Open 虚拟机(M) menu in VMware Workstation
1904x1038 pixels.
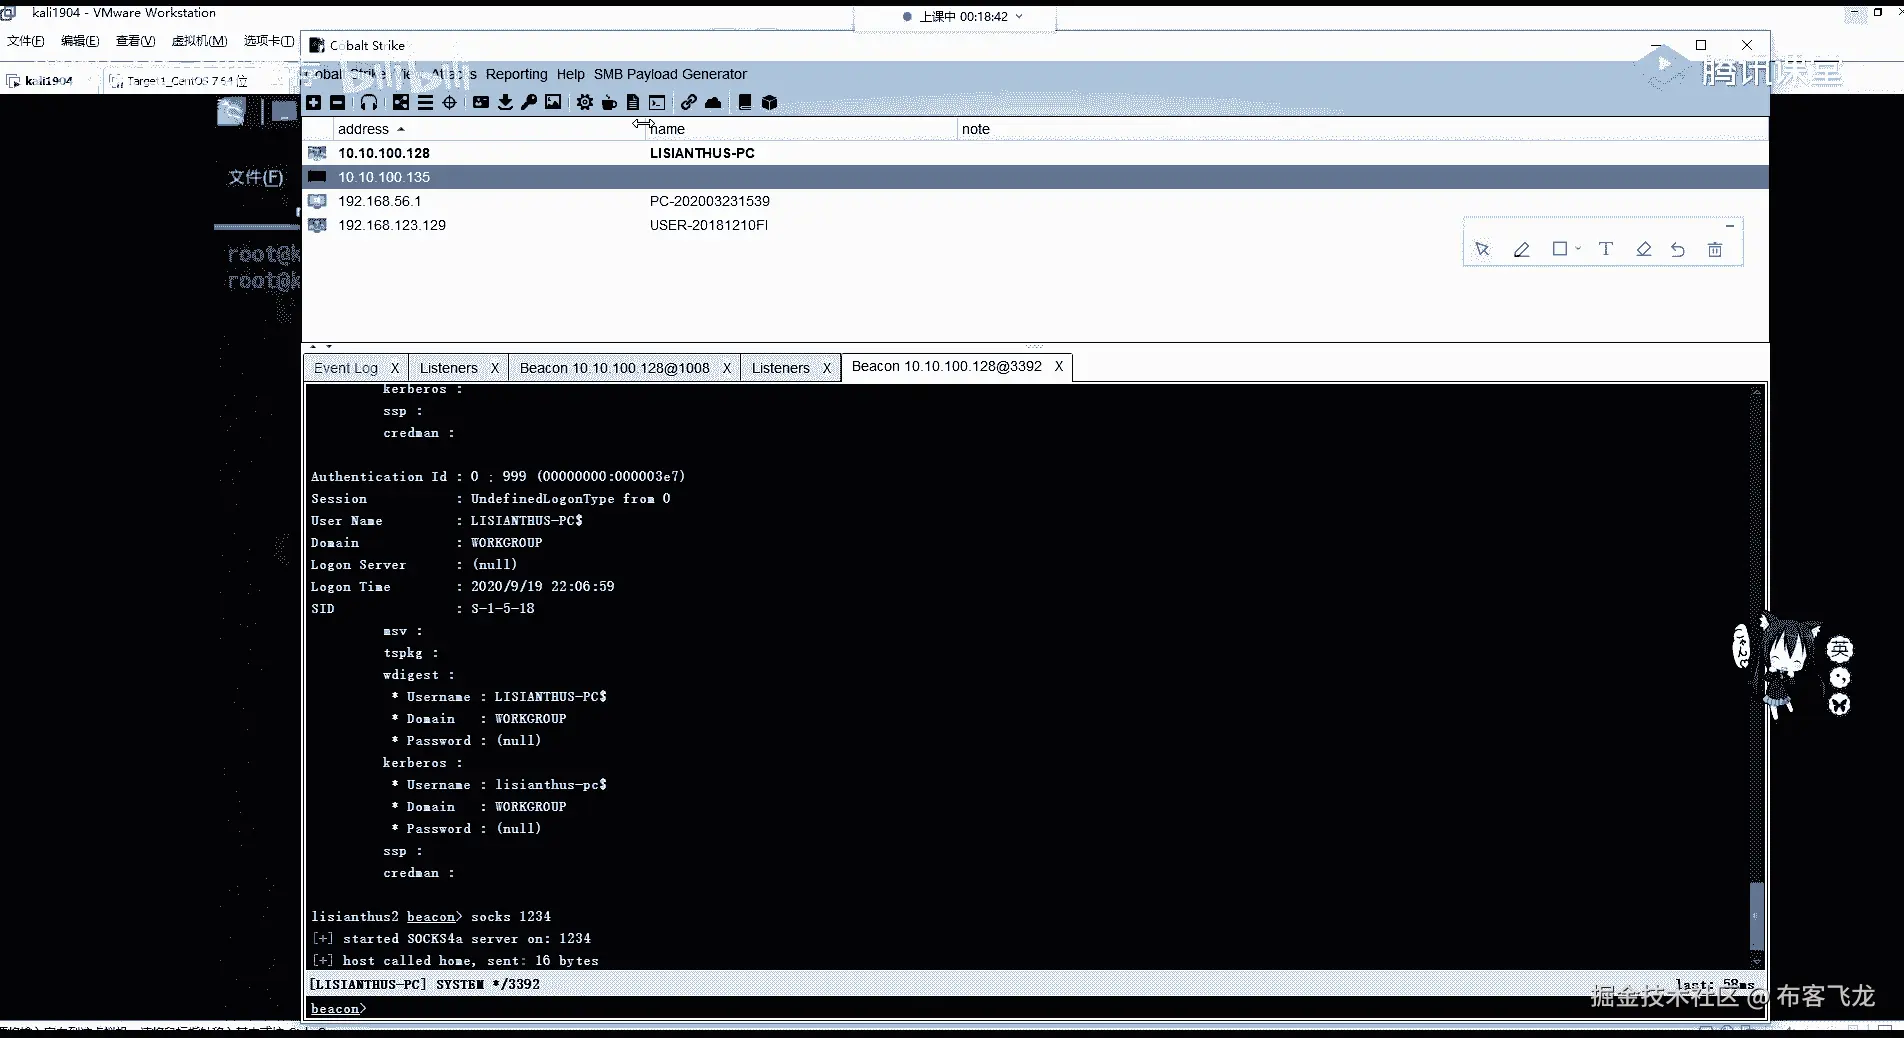[199, 41]
